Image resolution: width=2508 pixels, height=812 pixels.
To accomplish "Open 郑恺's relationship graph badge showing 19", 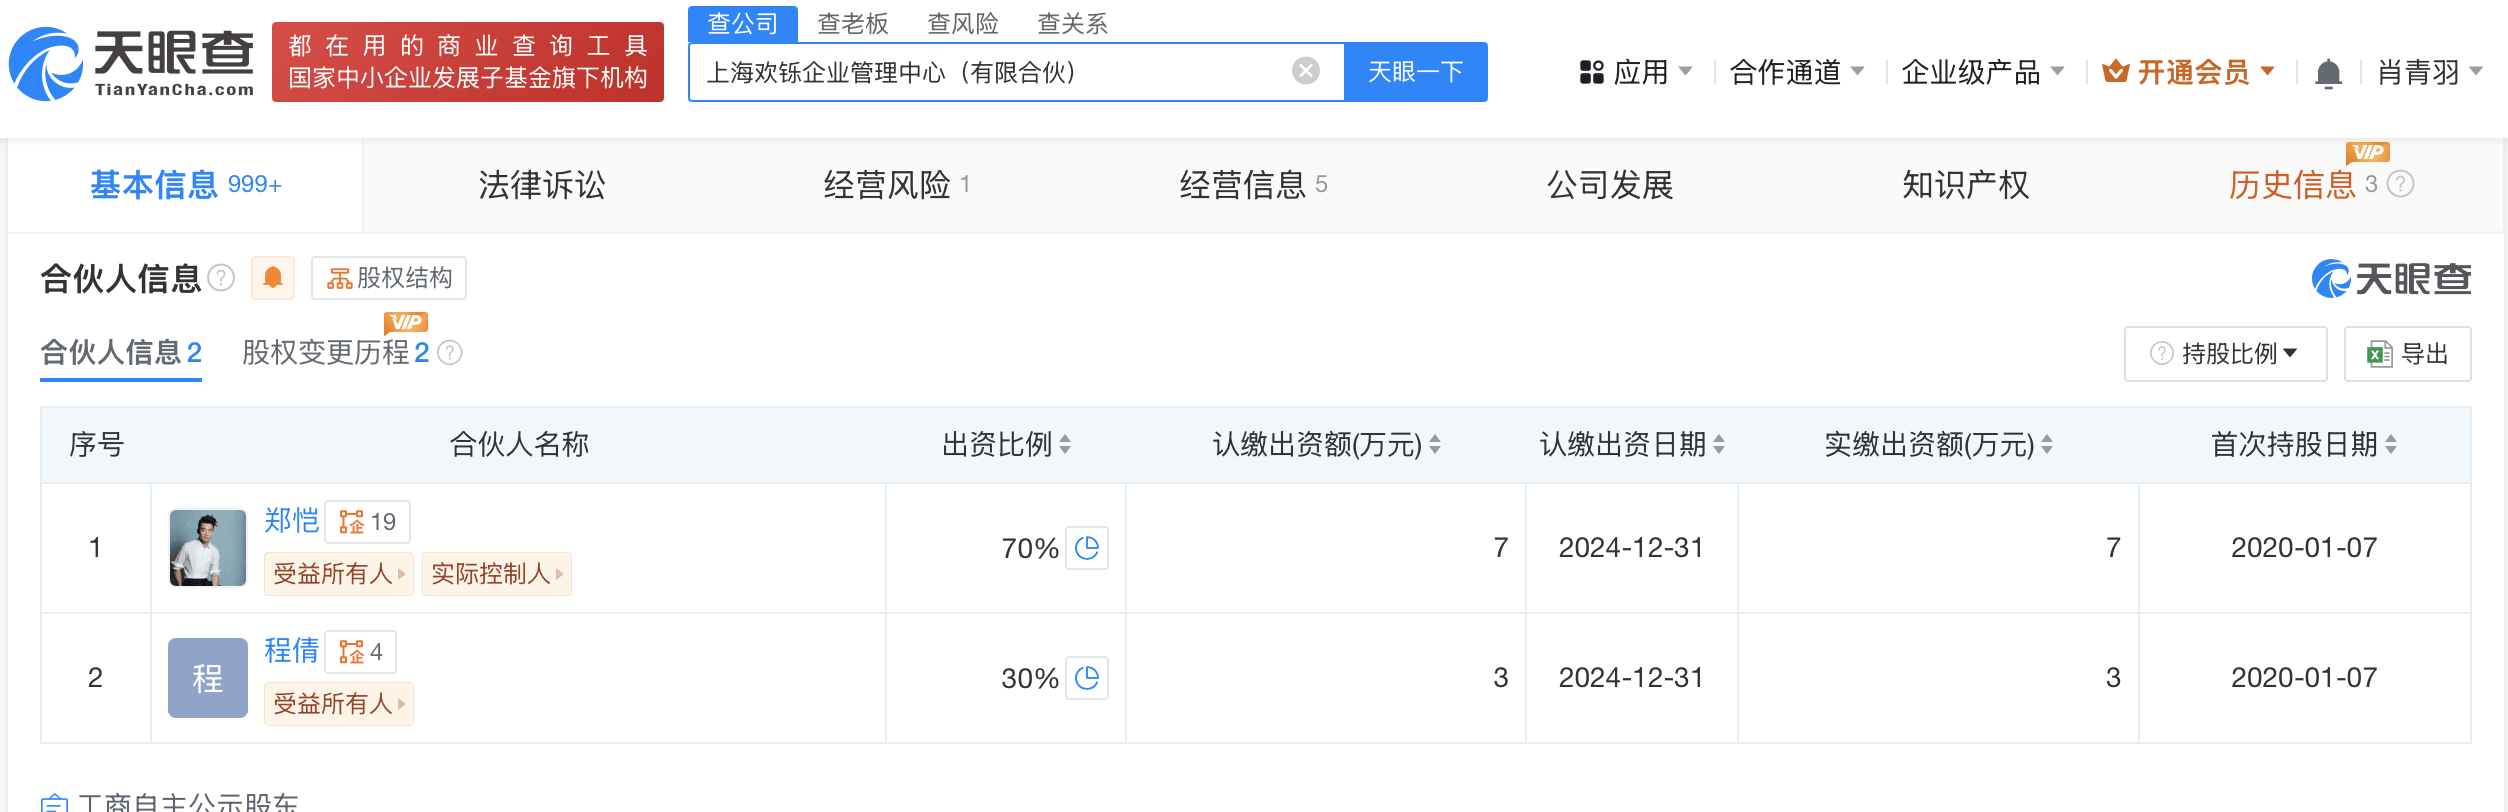I will click(367, 522).
